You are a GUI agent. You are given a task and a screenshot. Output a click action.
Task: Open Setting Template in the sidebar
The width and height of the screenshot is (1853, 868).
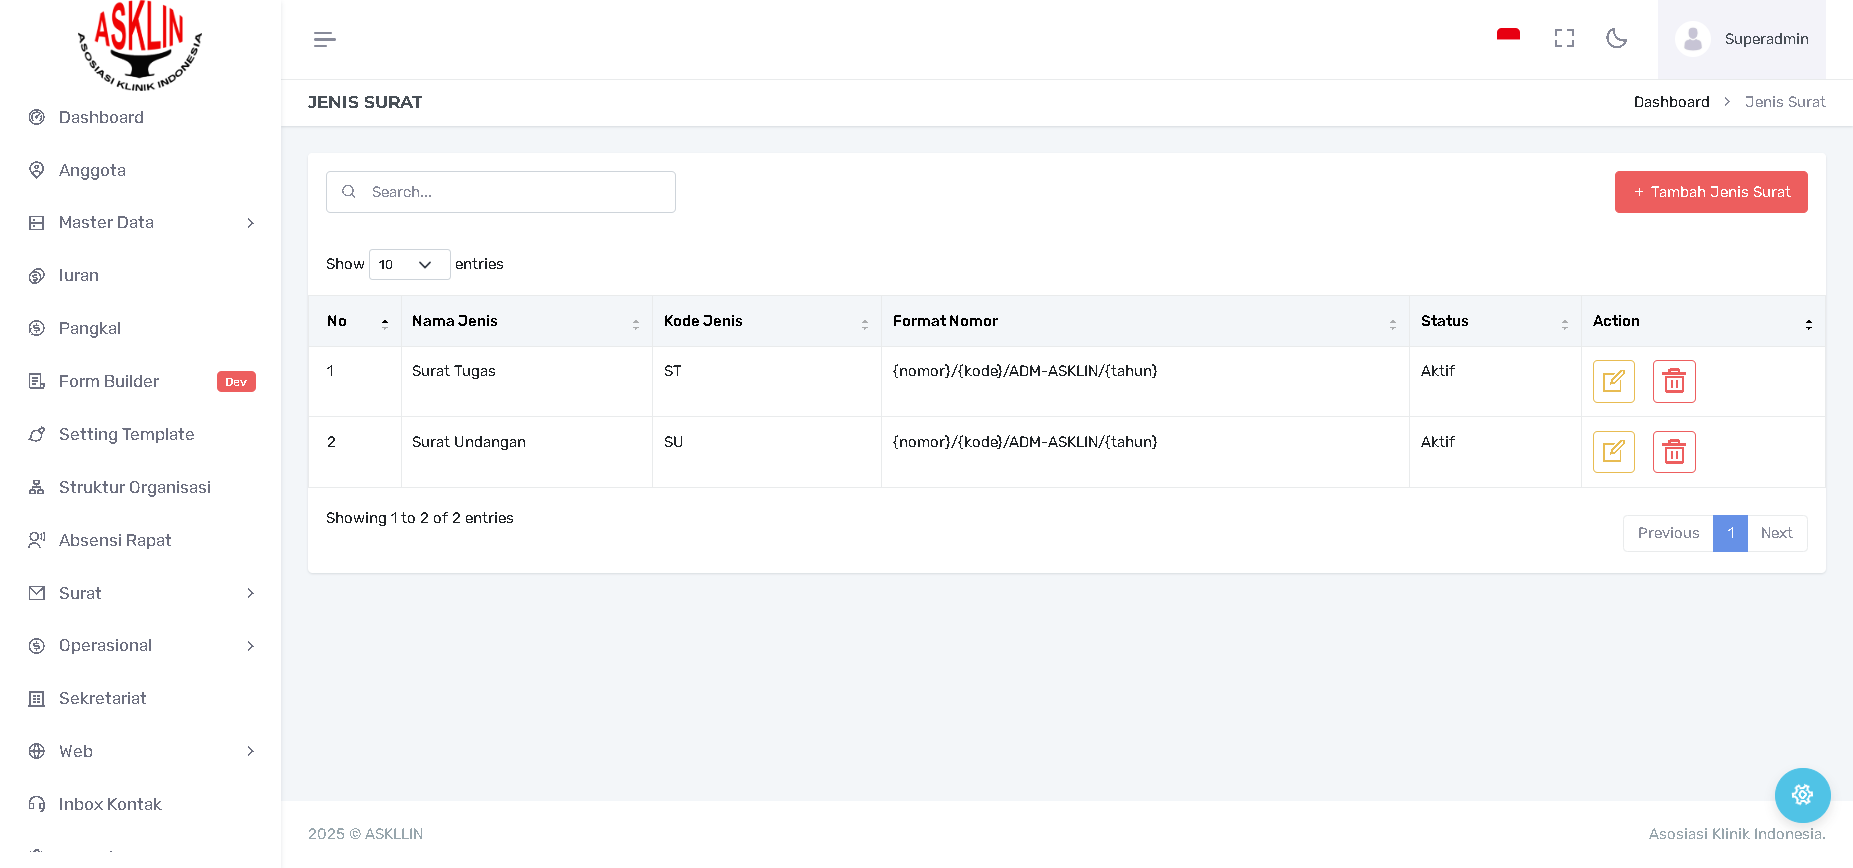[x=126, y=434]
